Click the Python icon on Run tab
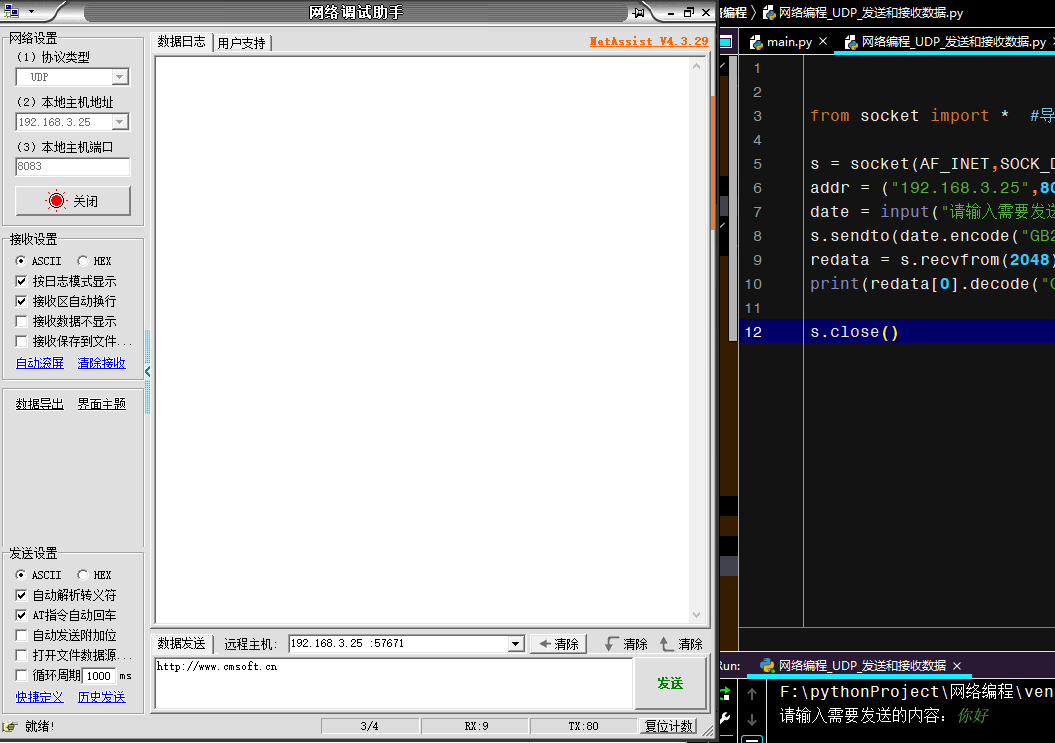 (x=767, y=666)
